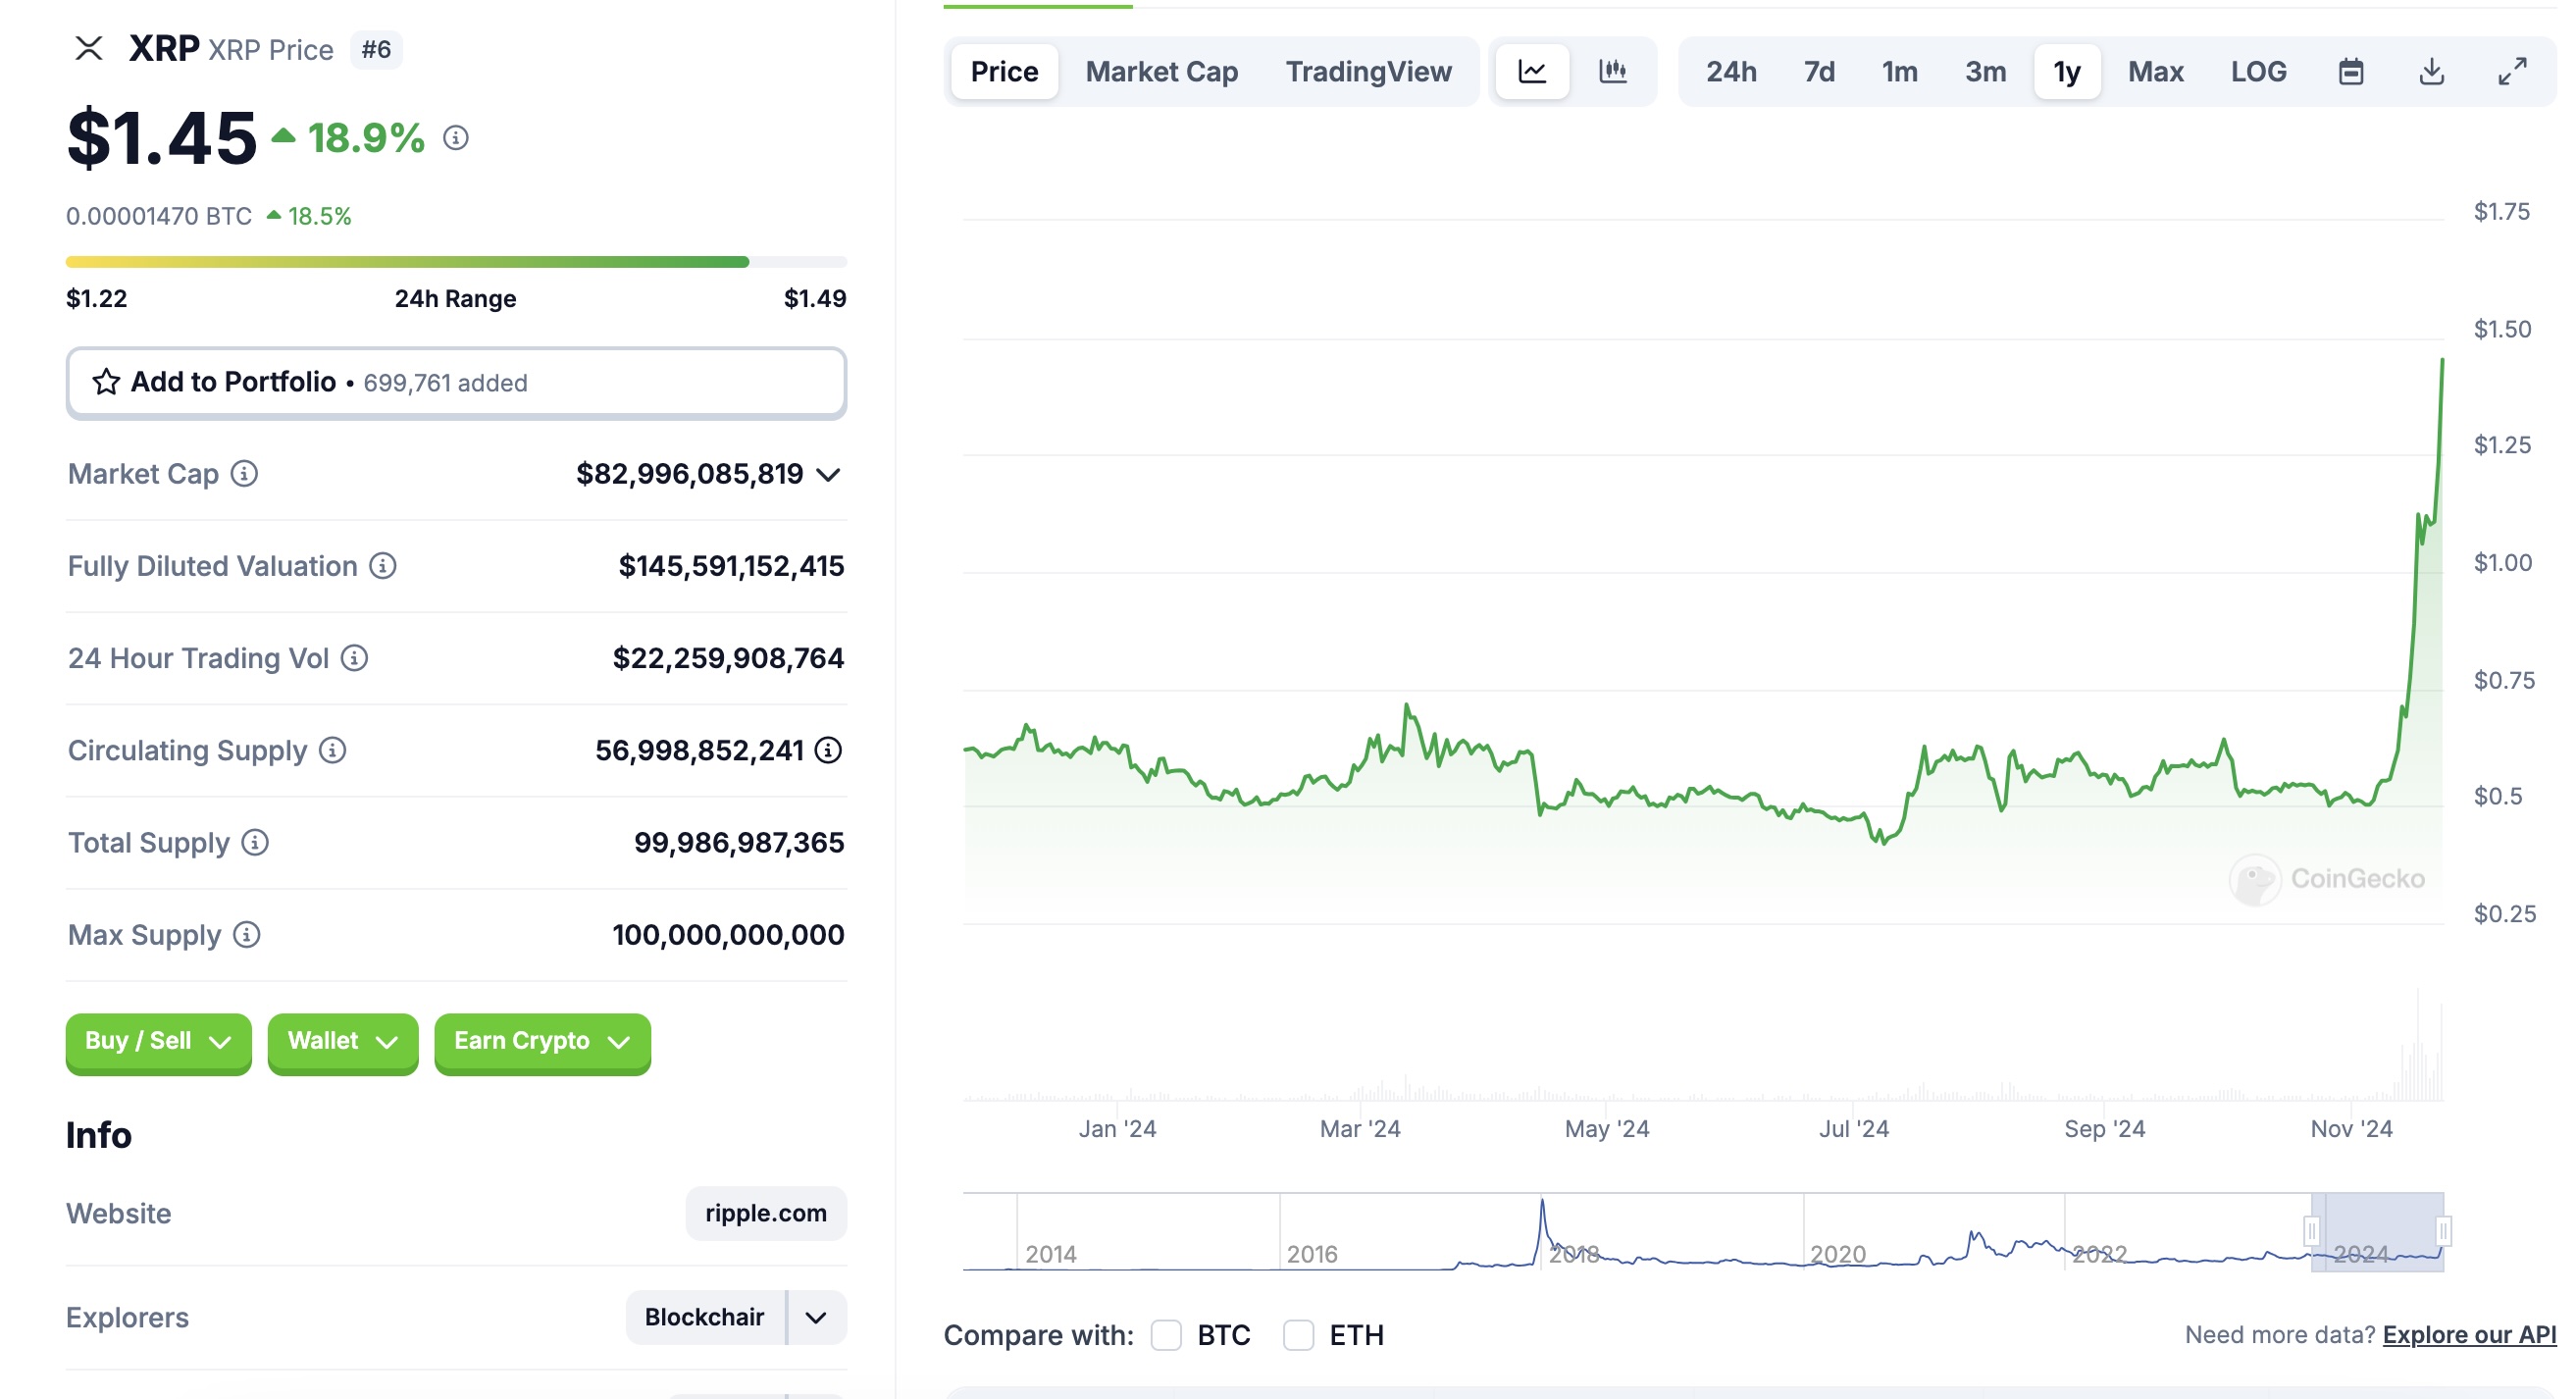This screenshot has height=1399, width=2576.
Task: Click Add to Portfolio button
Action: click(456, 382)
